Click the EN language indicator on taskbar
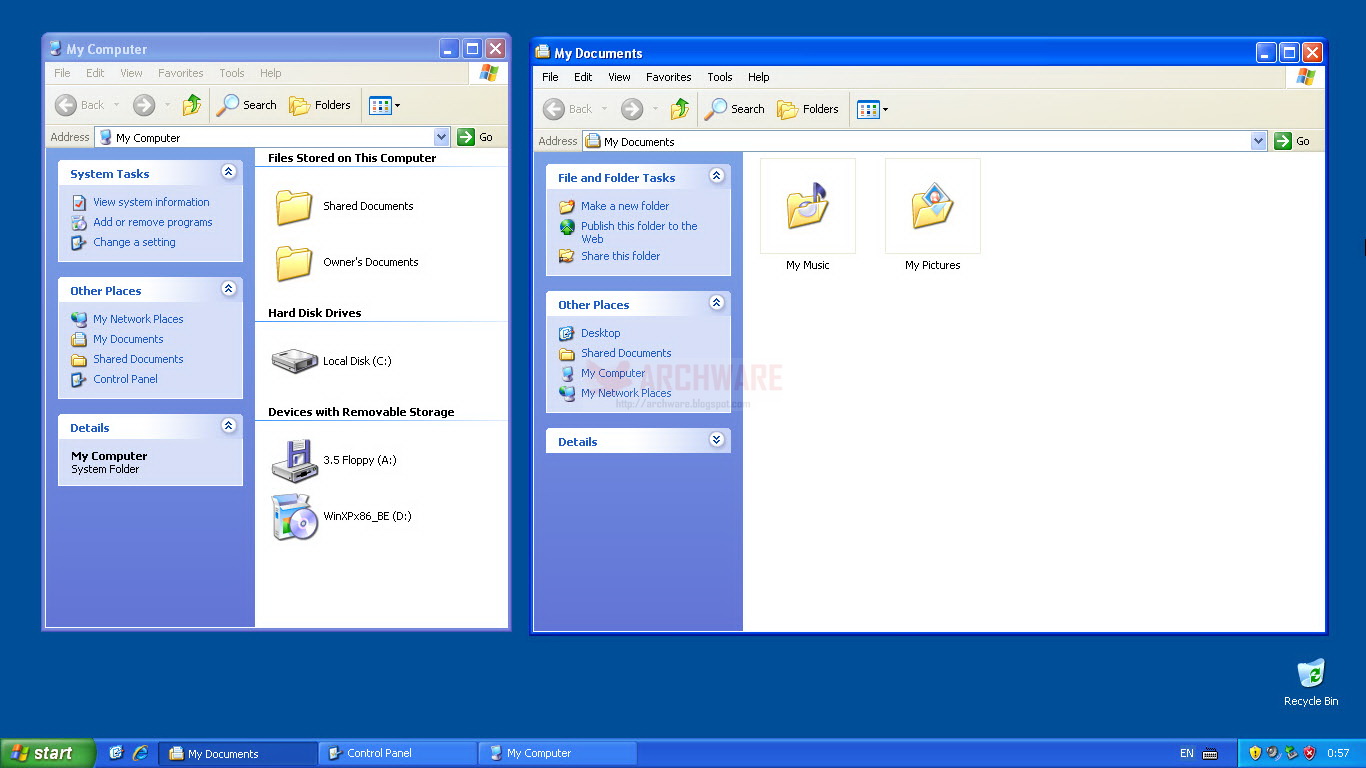This screenshot has height=768, width=1366. pos(1187,753)
